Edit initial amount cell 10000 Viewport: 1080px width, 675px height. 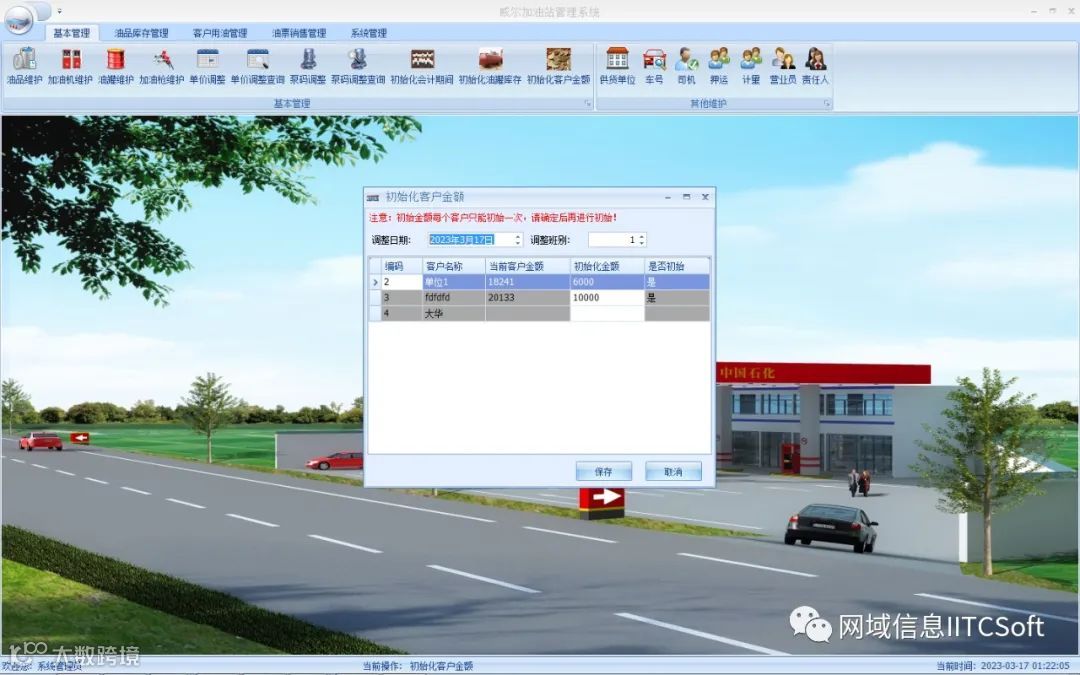pos(607,298)
